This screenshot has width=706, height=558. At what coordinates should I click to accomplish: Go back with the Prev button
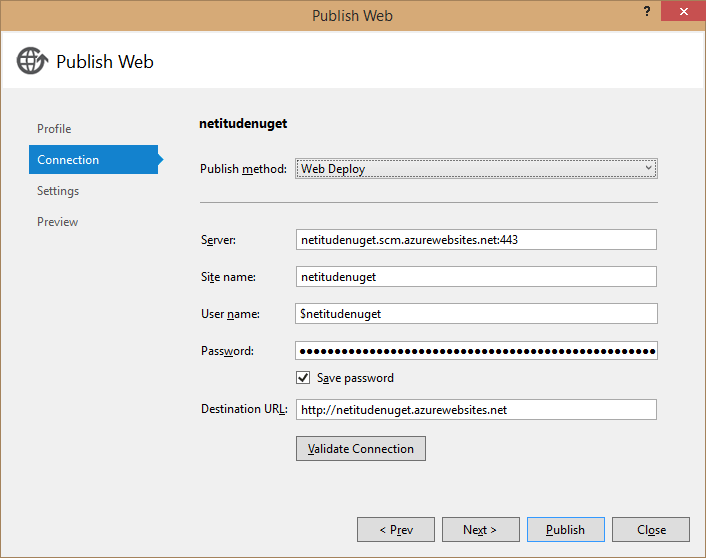[x=396, y=530]
